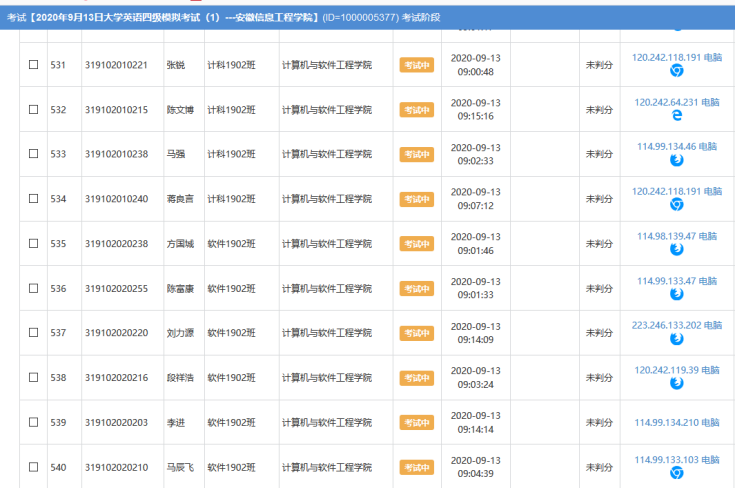Click the 考试中 status badge for 张锐
The width and height of the screenshot is (736, 489).
[x=416, y=65]
